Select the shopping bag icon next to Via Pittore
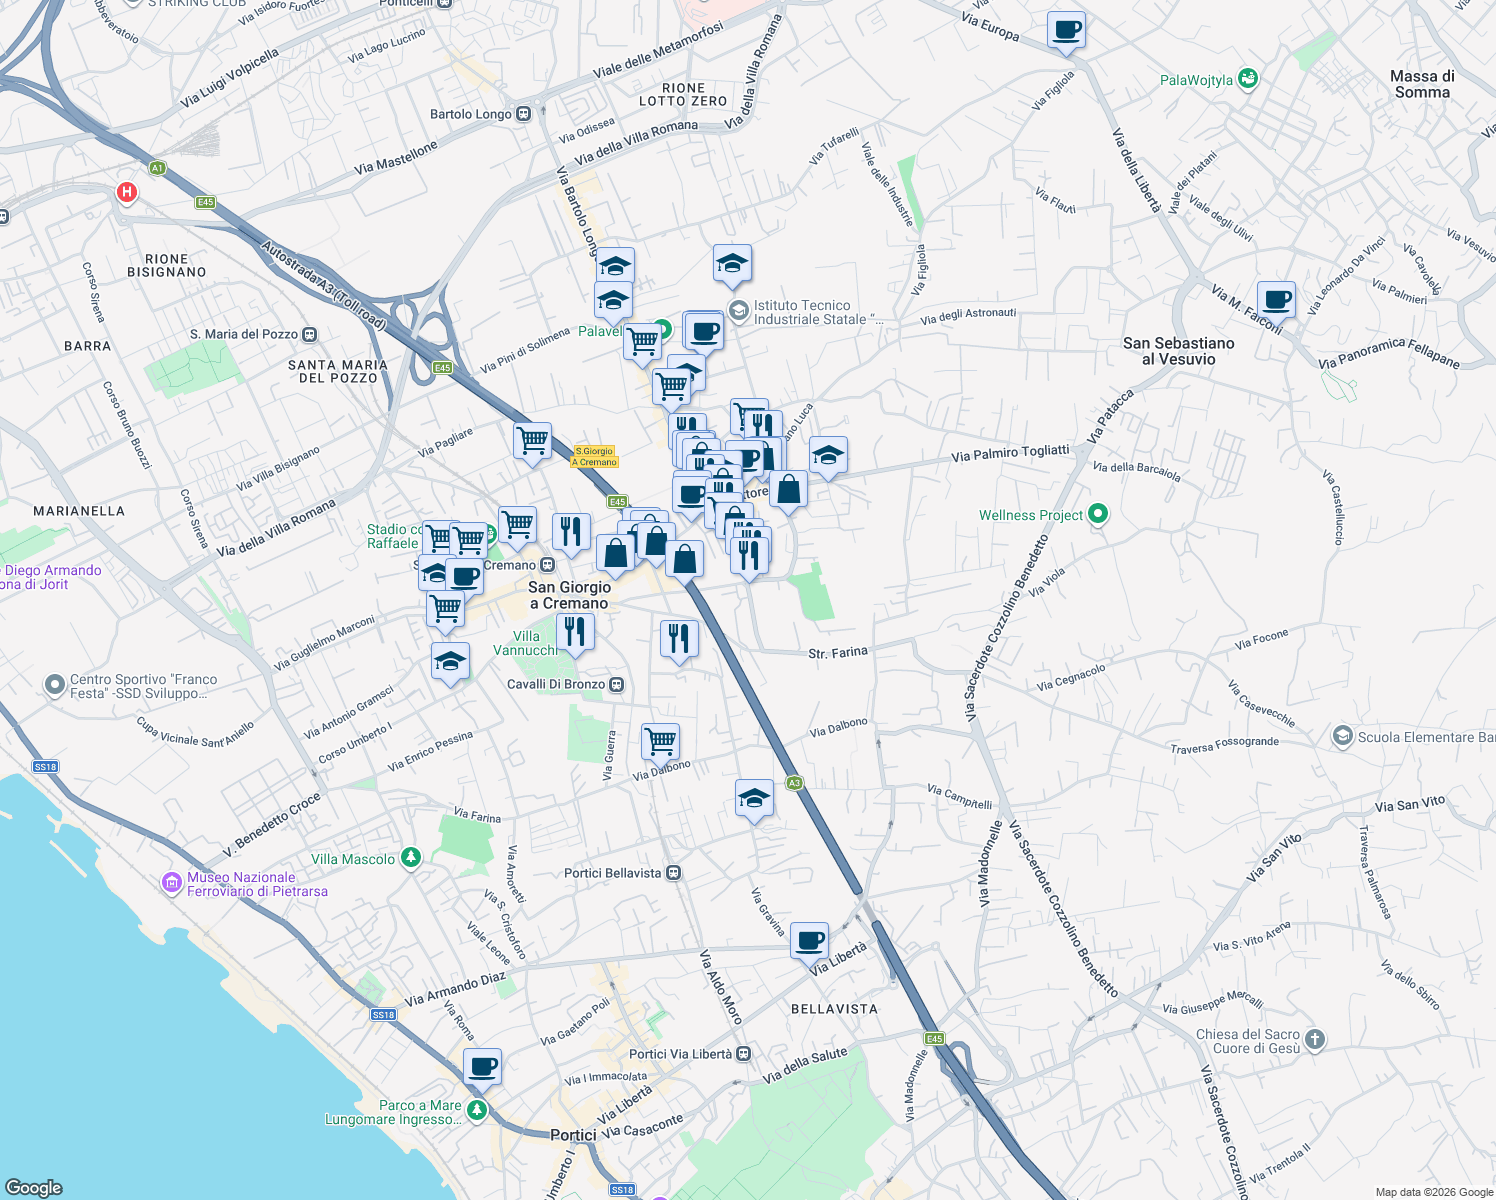The image size is (1496, 1200). (787, 490)
